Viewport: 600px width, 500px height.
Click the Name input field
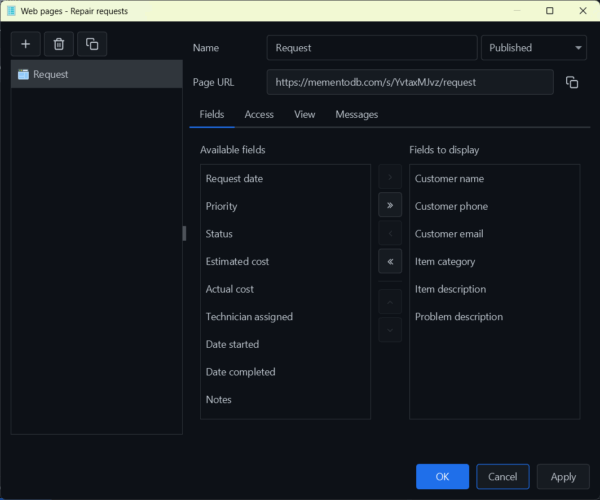pyautogui.click(x=372, y=48)
